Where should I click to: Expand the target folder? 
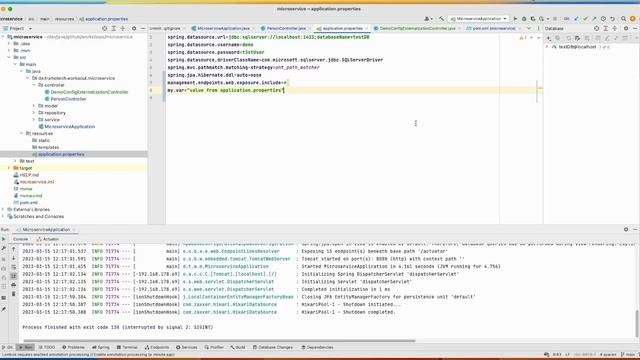pos(9,168)
